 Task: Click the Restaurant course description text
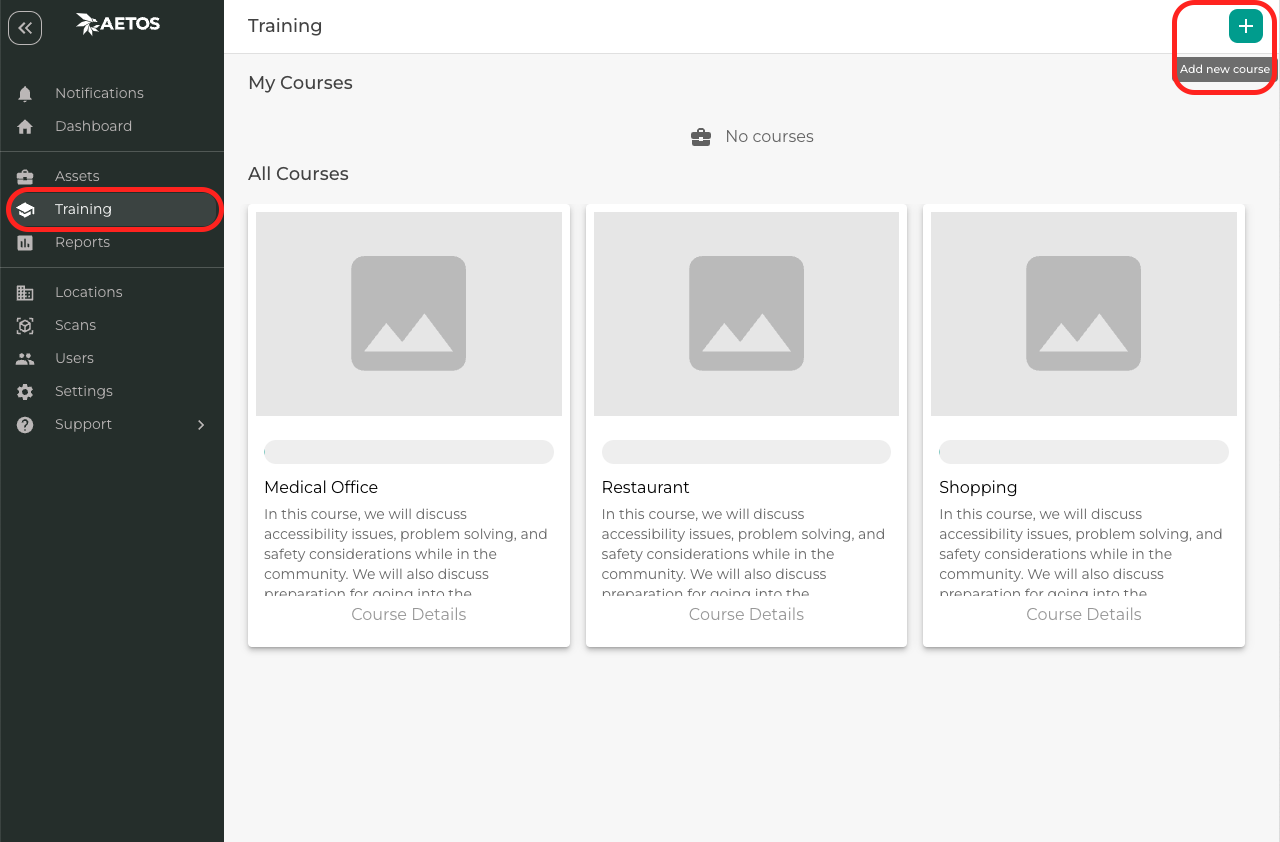point(744,553)
